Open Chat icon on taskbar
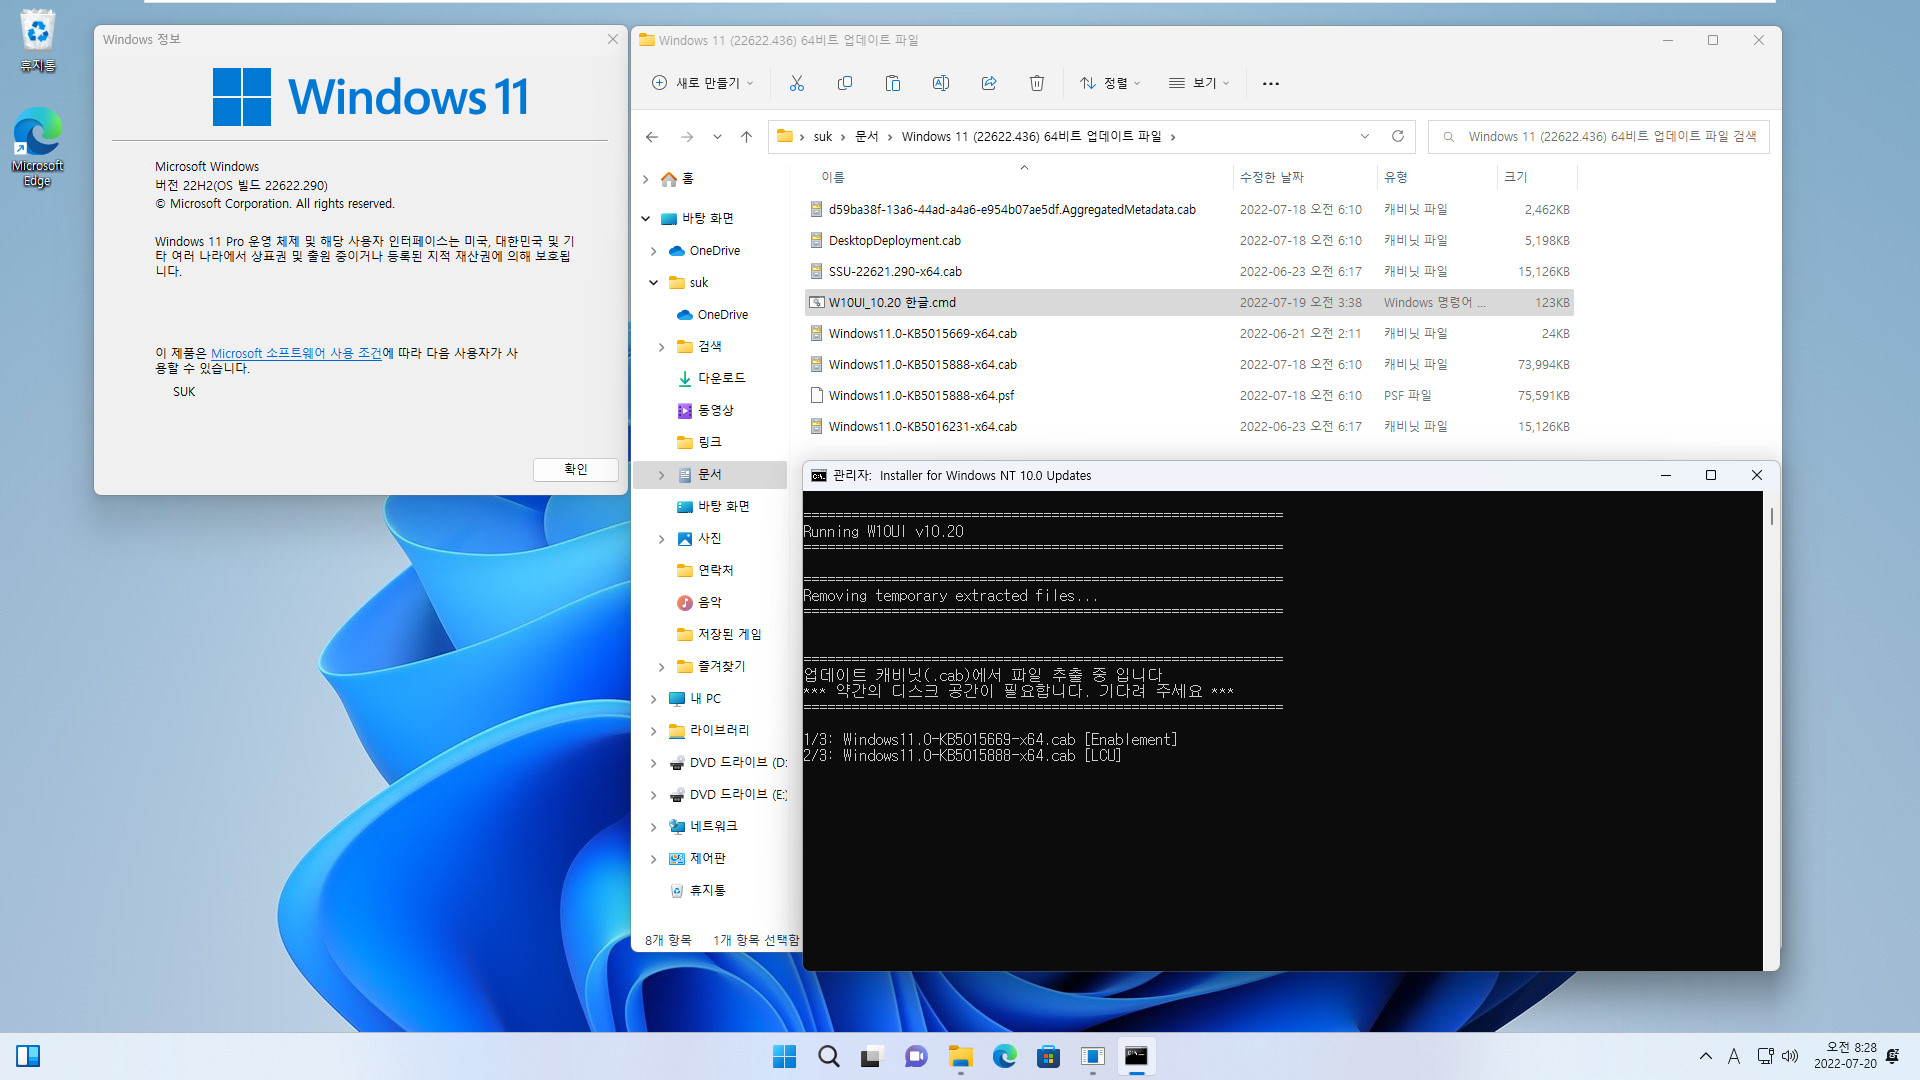 [916, 1056]
